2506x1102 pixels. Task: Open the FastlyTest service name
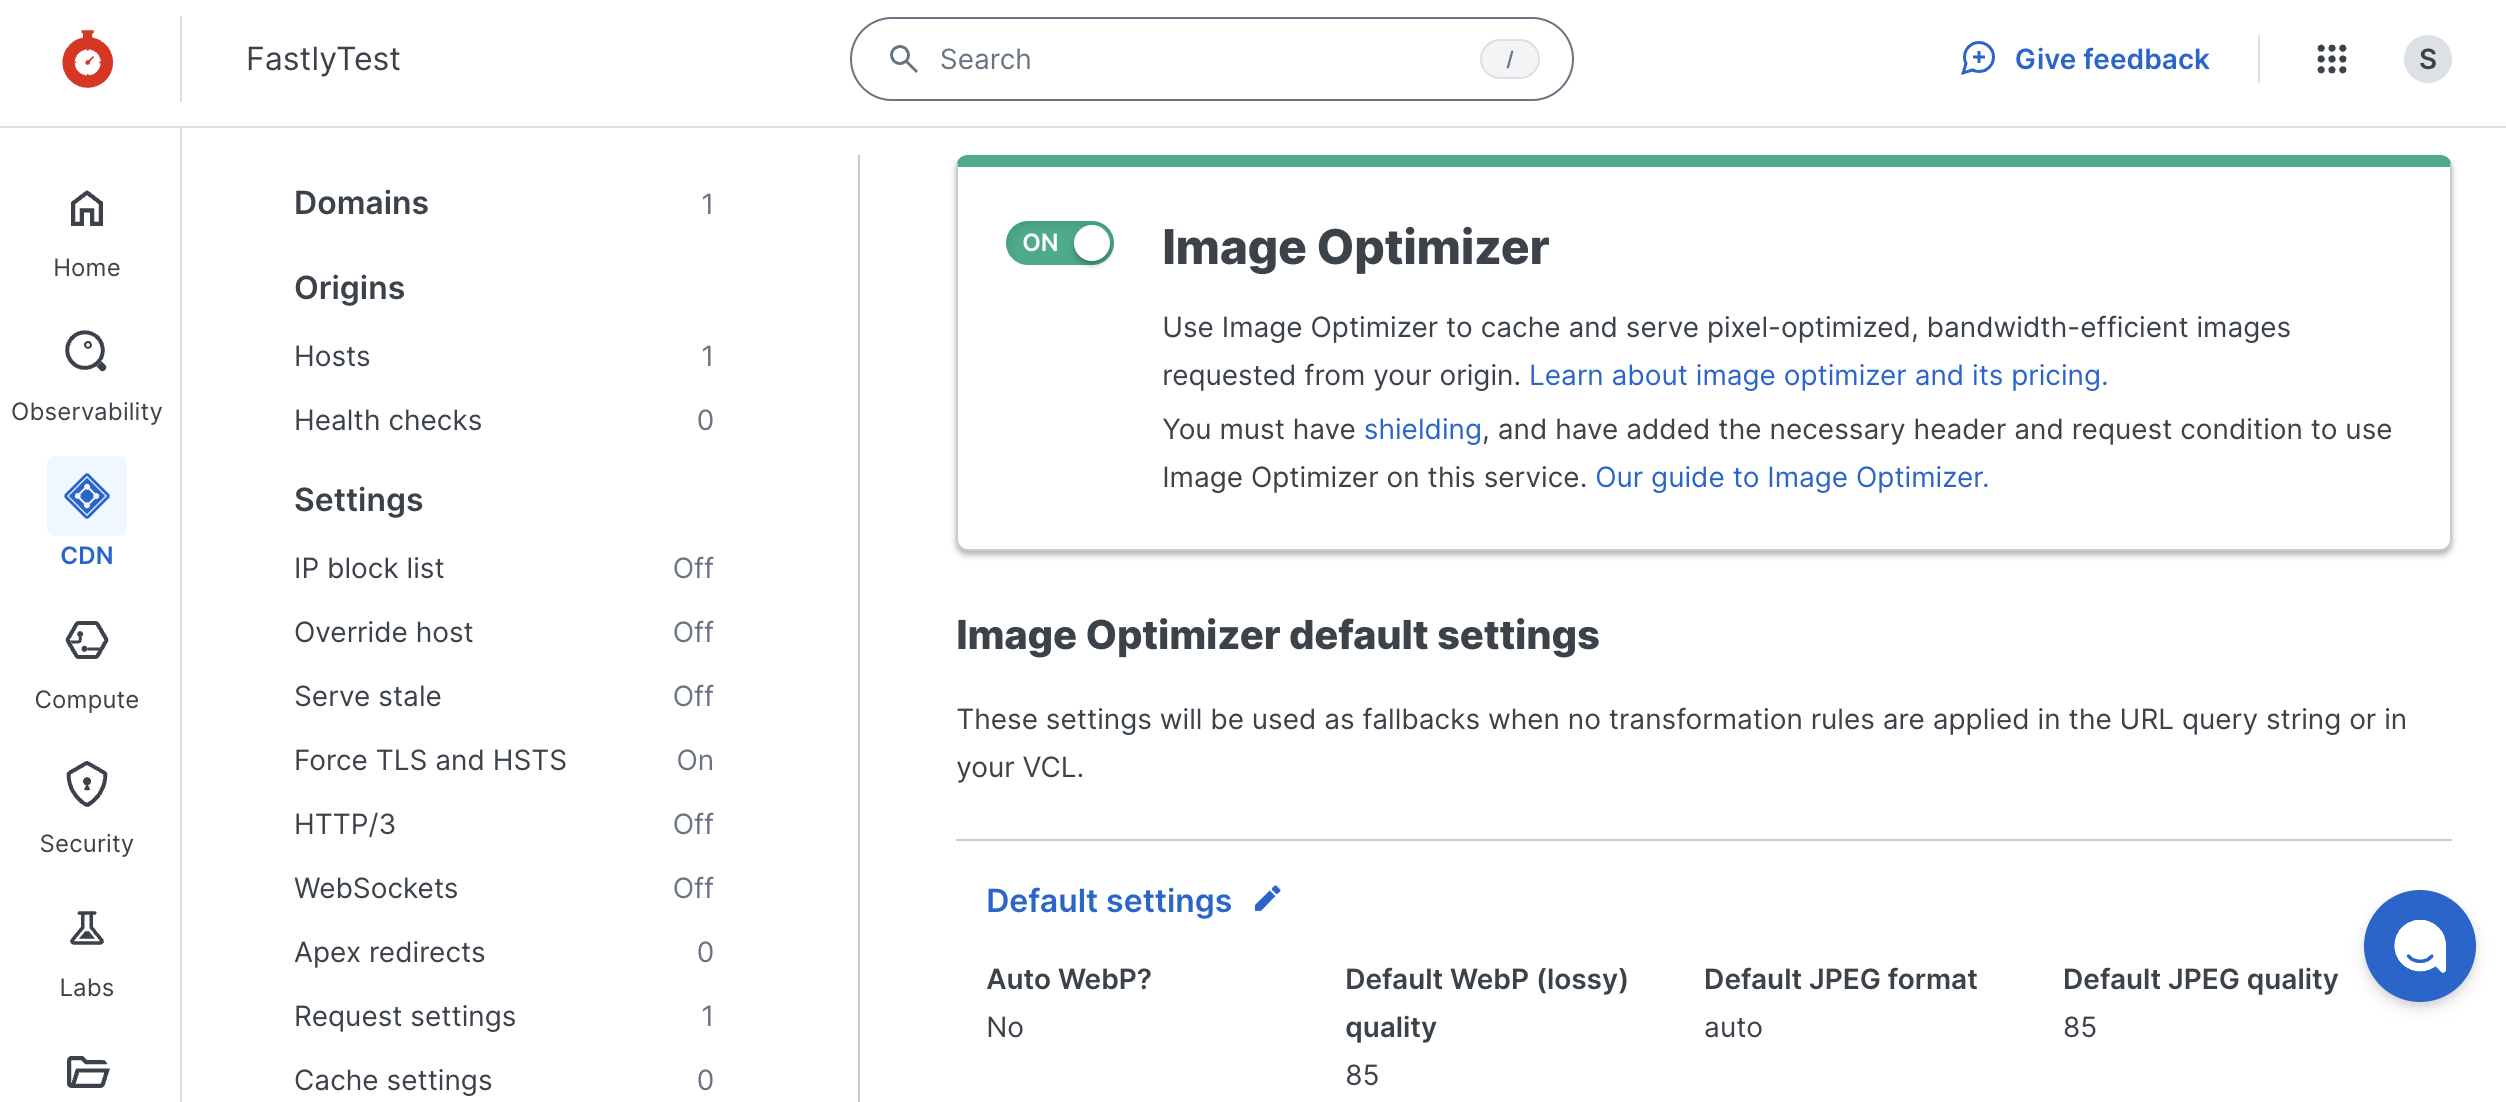pos(323,59)
